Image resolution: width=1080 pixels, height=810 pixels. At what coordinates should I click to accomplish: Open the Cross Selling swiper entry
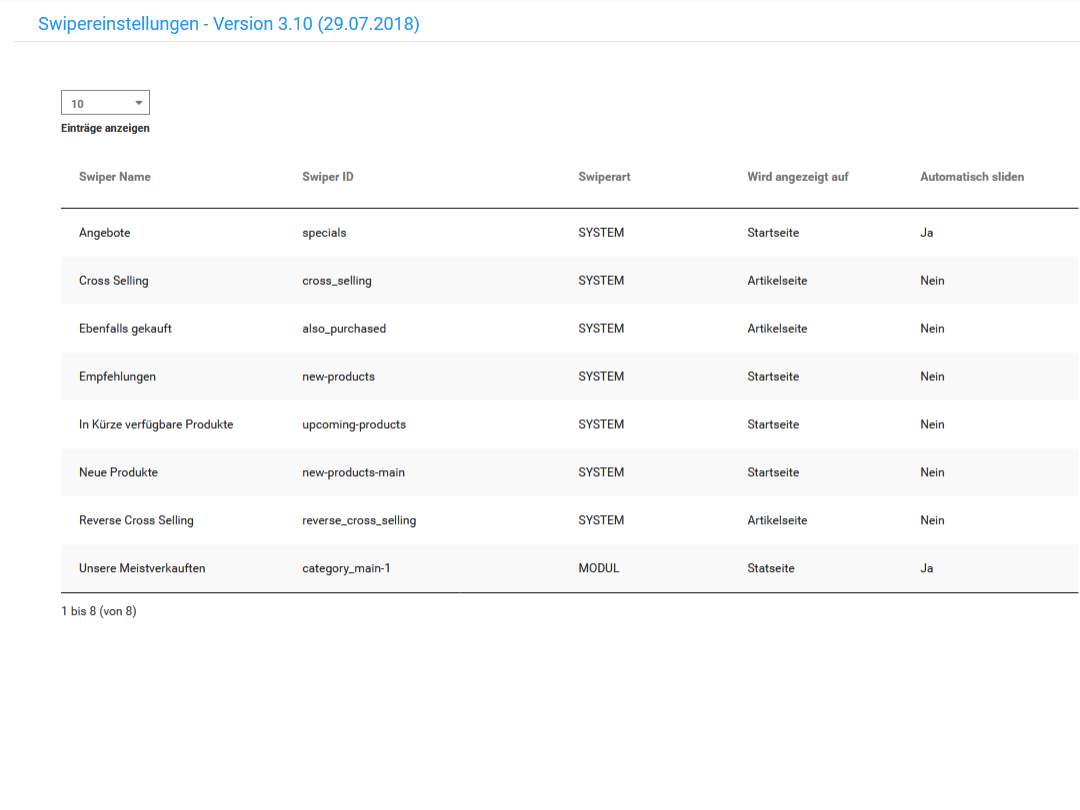[114, 281]
